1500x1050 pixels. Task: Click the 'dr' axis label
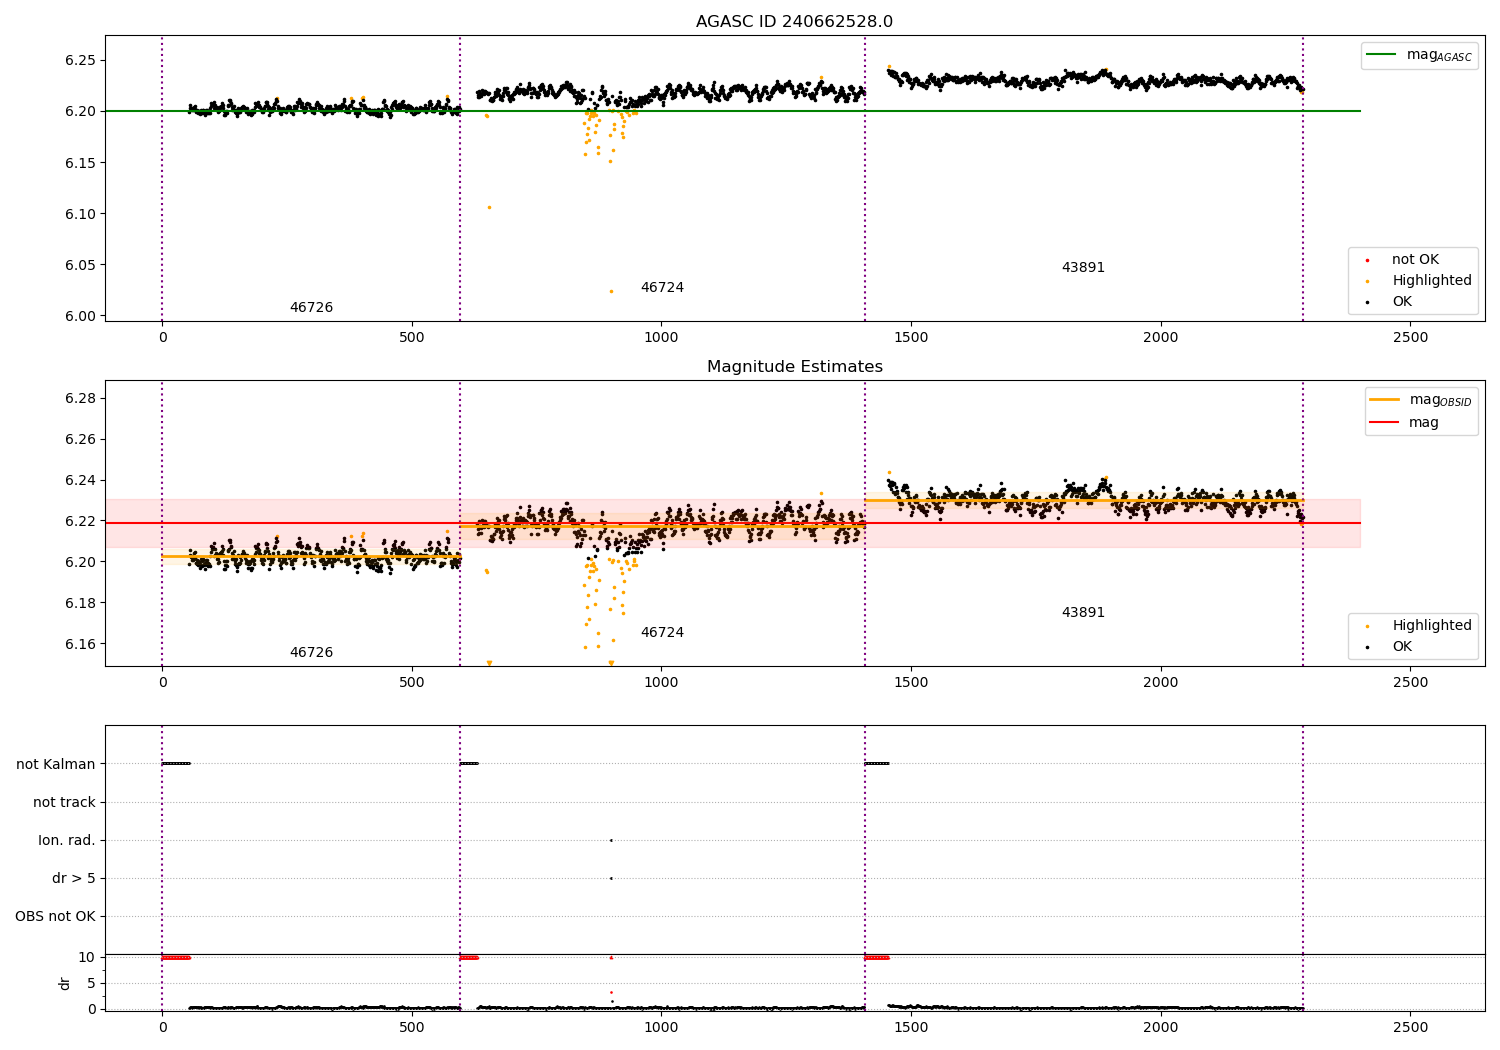coord(65,983)
